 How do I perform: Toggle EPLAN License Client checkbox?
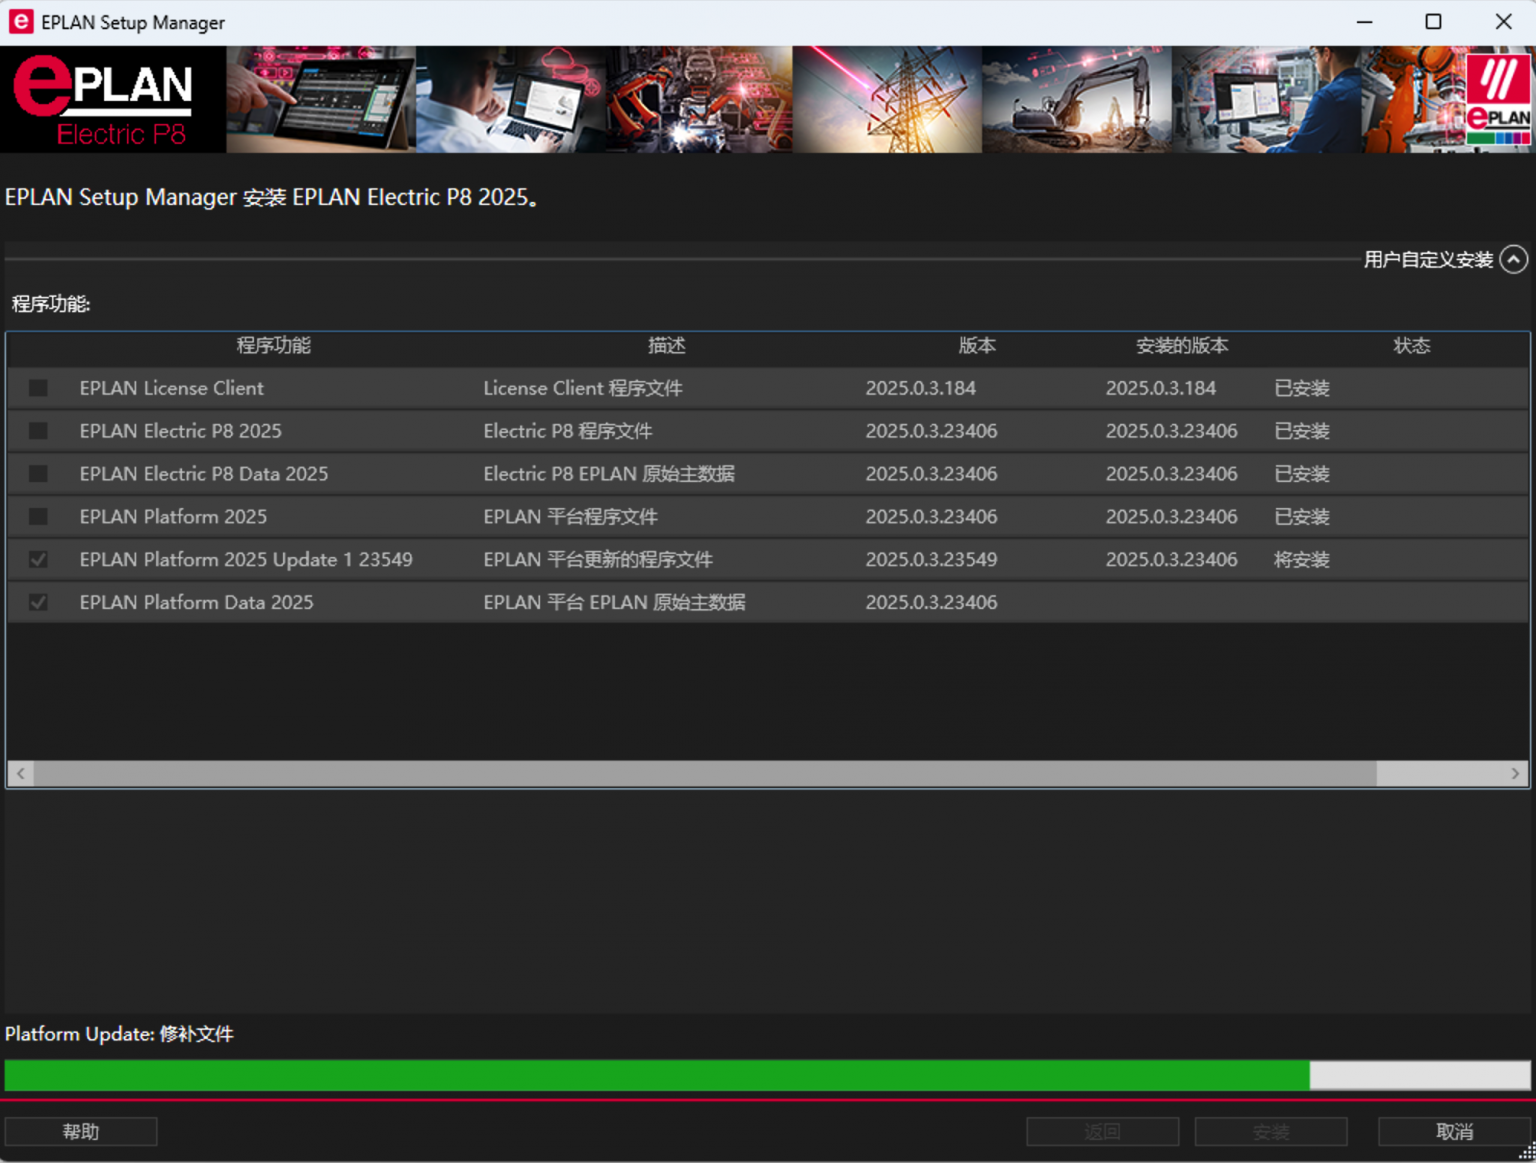pyautogui.click(x=38, y=388)
